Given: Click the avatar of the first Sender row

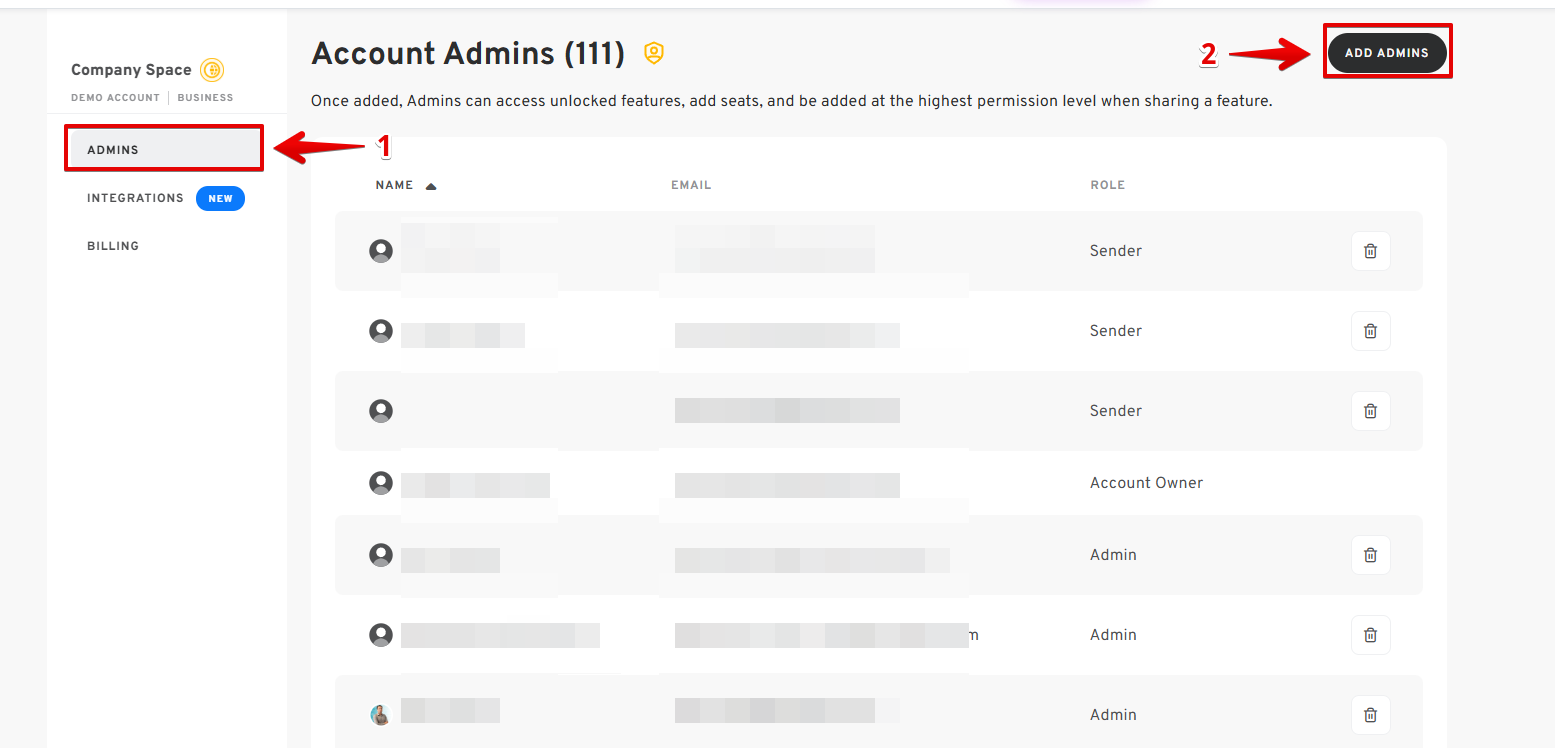Looking at the screenshot, I should click(x=381, y=251).
